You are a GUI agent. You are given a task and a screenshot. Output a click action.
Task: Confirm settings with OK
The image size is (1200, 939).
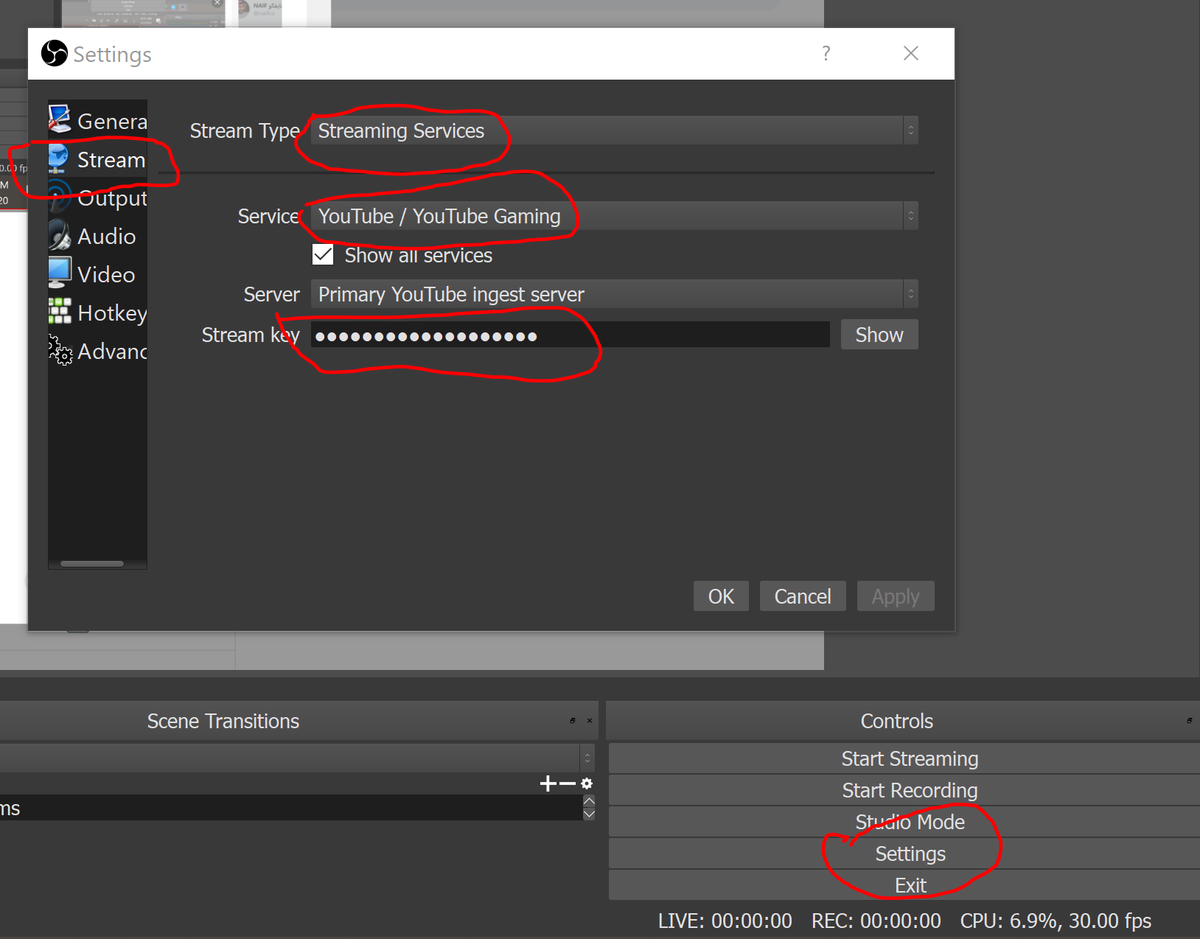721,596
